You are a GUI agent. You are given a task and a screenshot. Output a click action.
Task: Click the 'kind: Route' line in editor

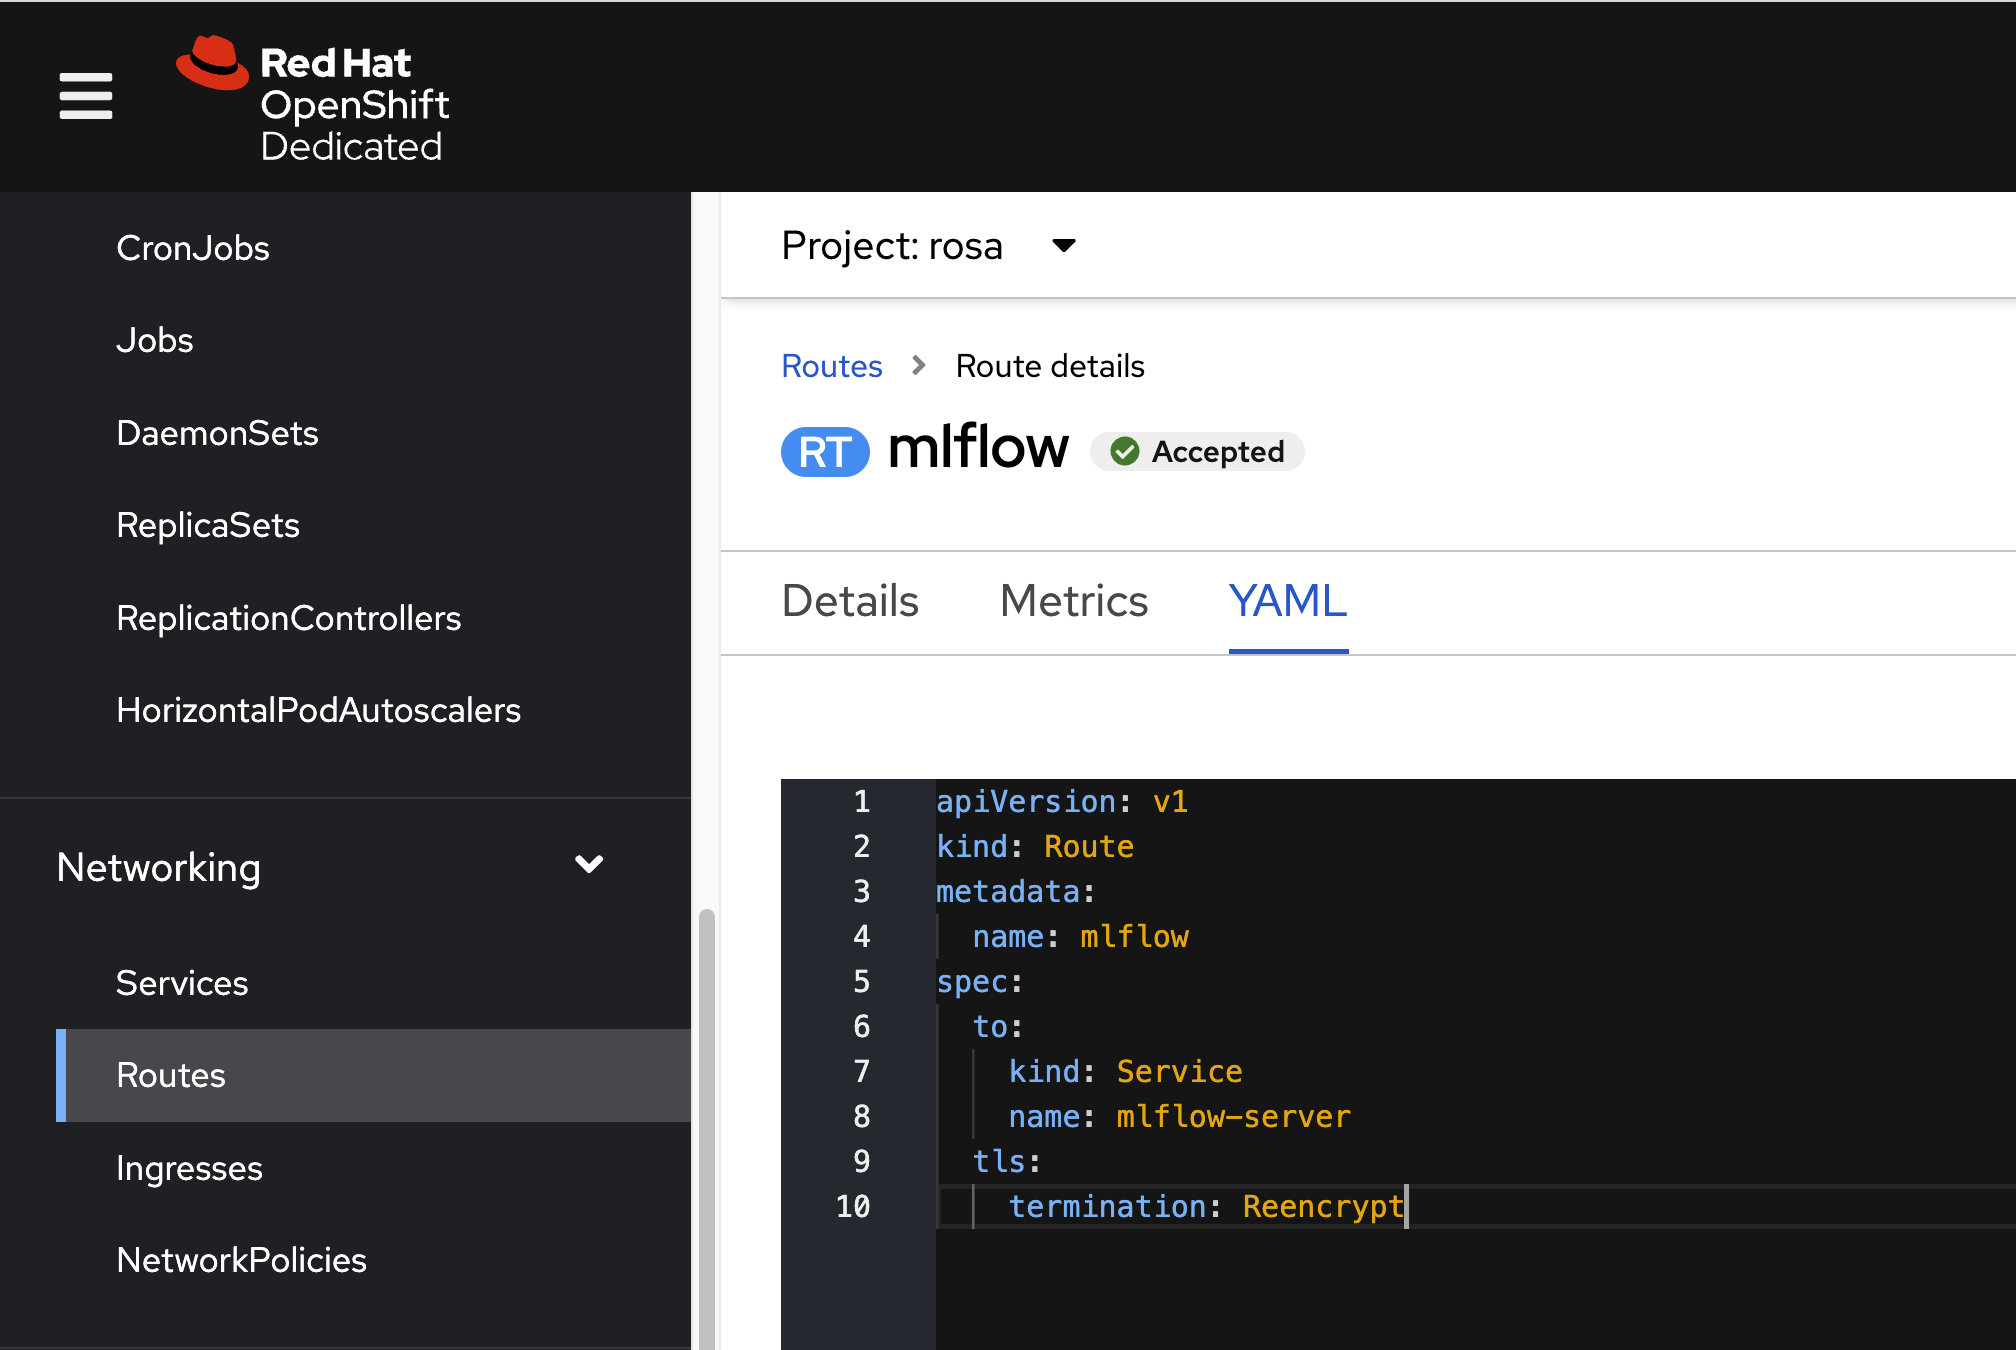click(x=1035, y=847)
